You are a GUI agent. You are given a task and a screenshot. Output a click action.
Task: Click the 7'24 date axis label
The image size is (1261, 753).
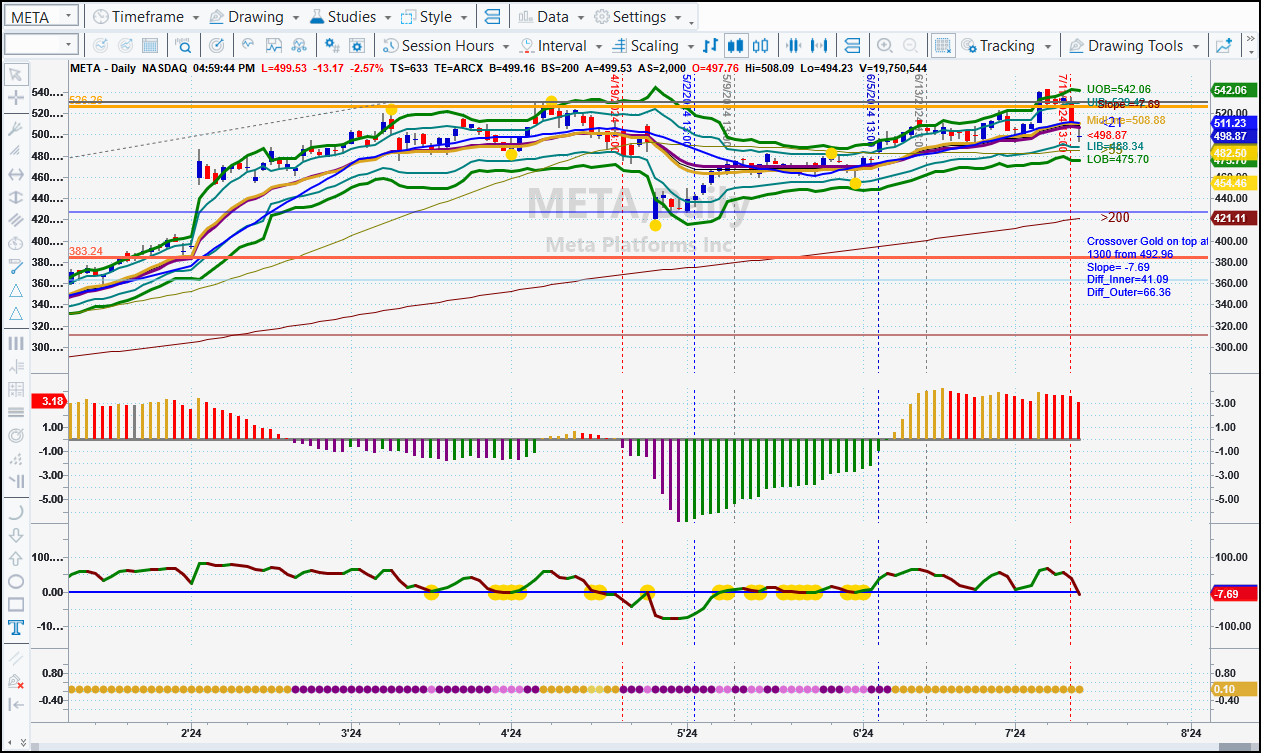pos(1014,735)
